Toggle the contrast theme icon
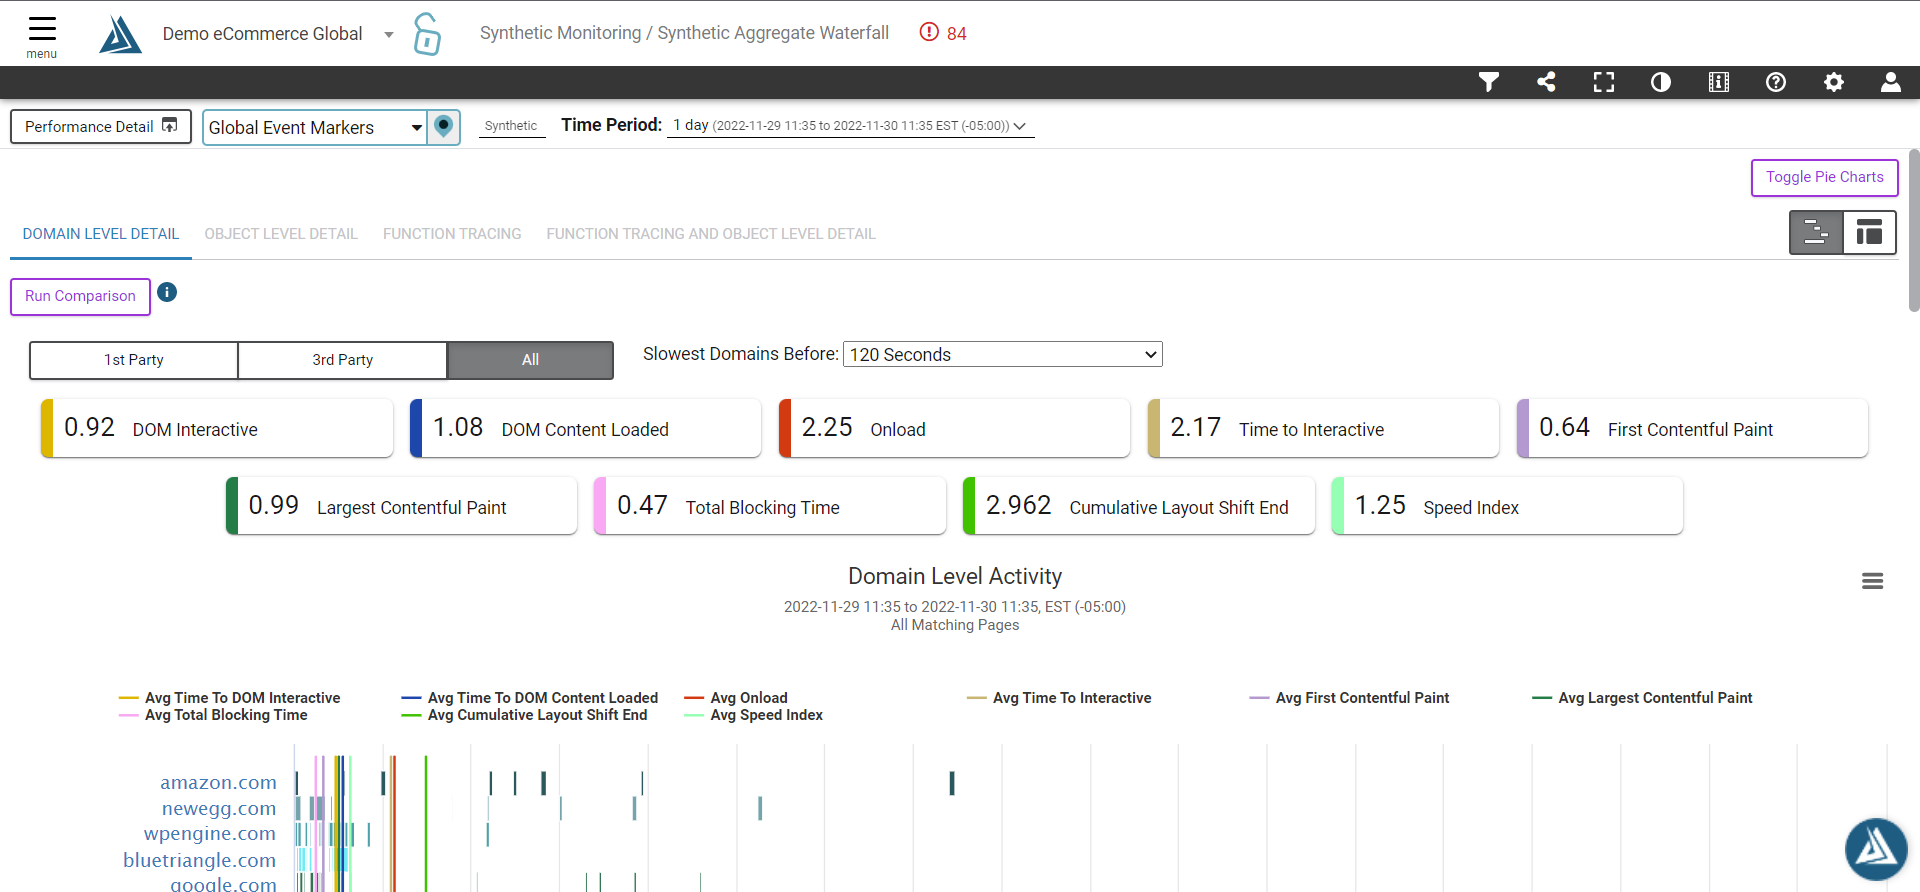The height and width of the screenshot is (892, 1920). (x=1661, y=82)
